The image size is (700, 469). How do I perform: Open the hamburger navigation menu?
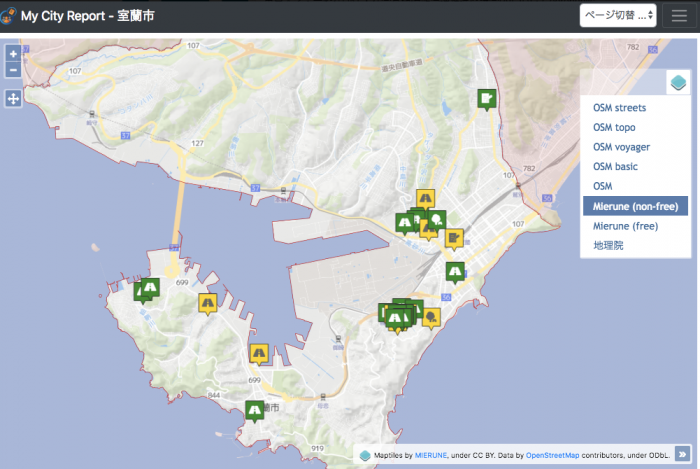pos(679,16)
